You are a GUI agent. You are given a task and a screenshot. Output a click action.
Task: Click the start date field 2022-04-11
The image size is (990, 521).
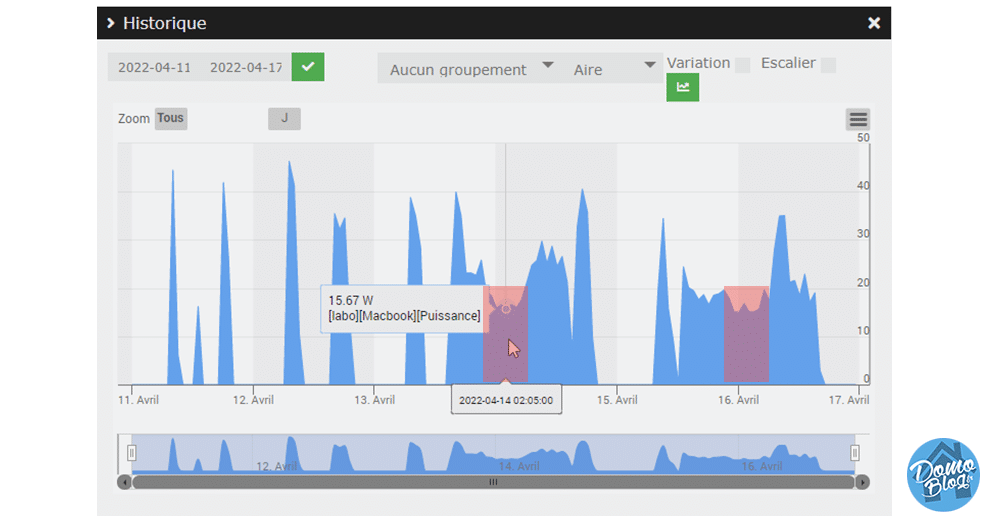154,68
